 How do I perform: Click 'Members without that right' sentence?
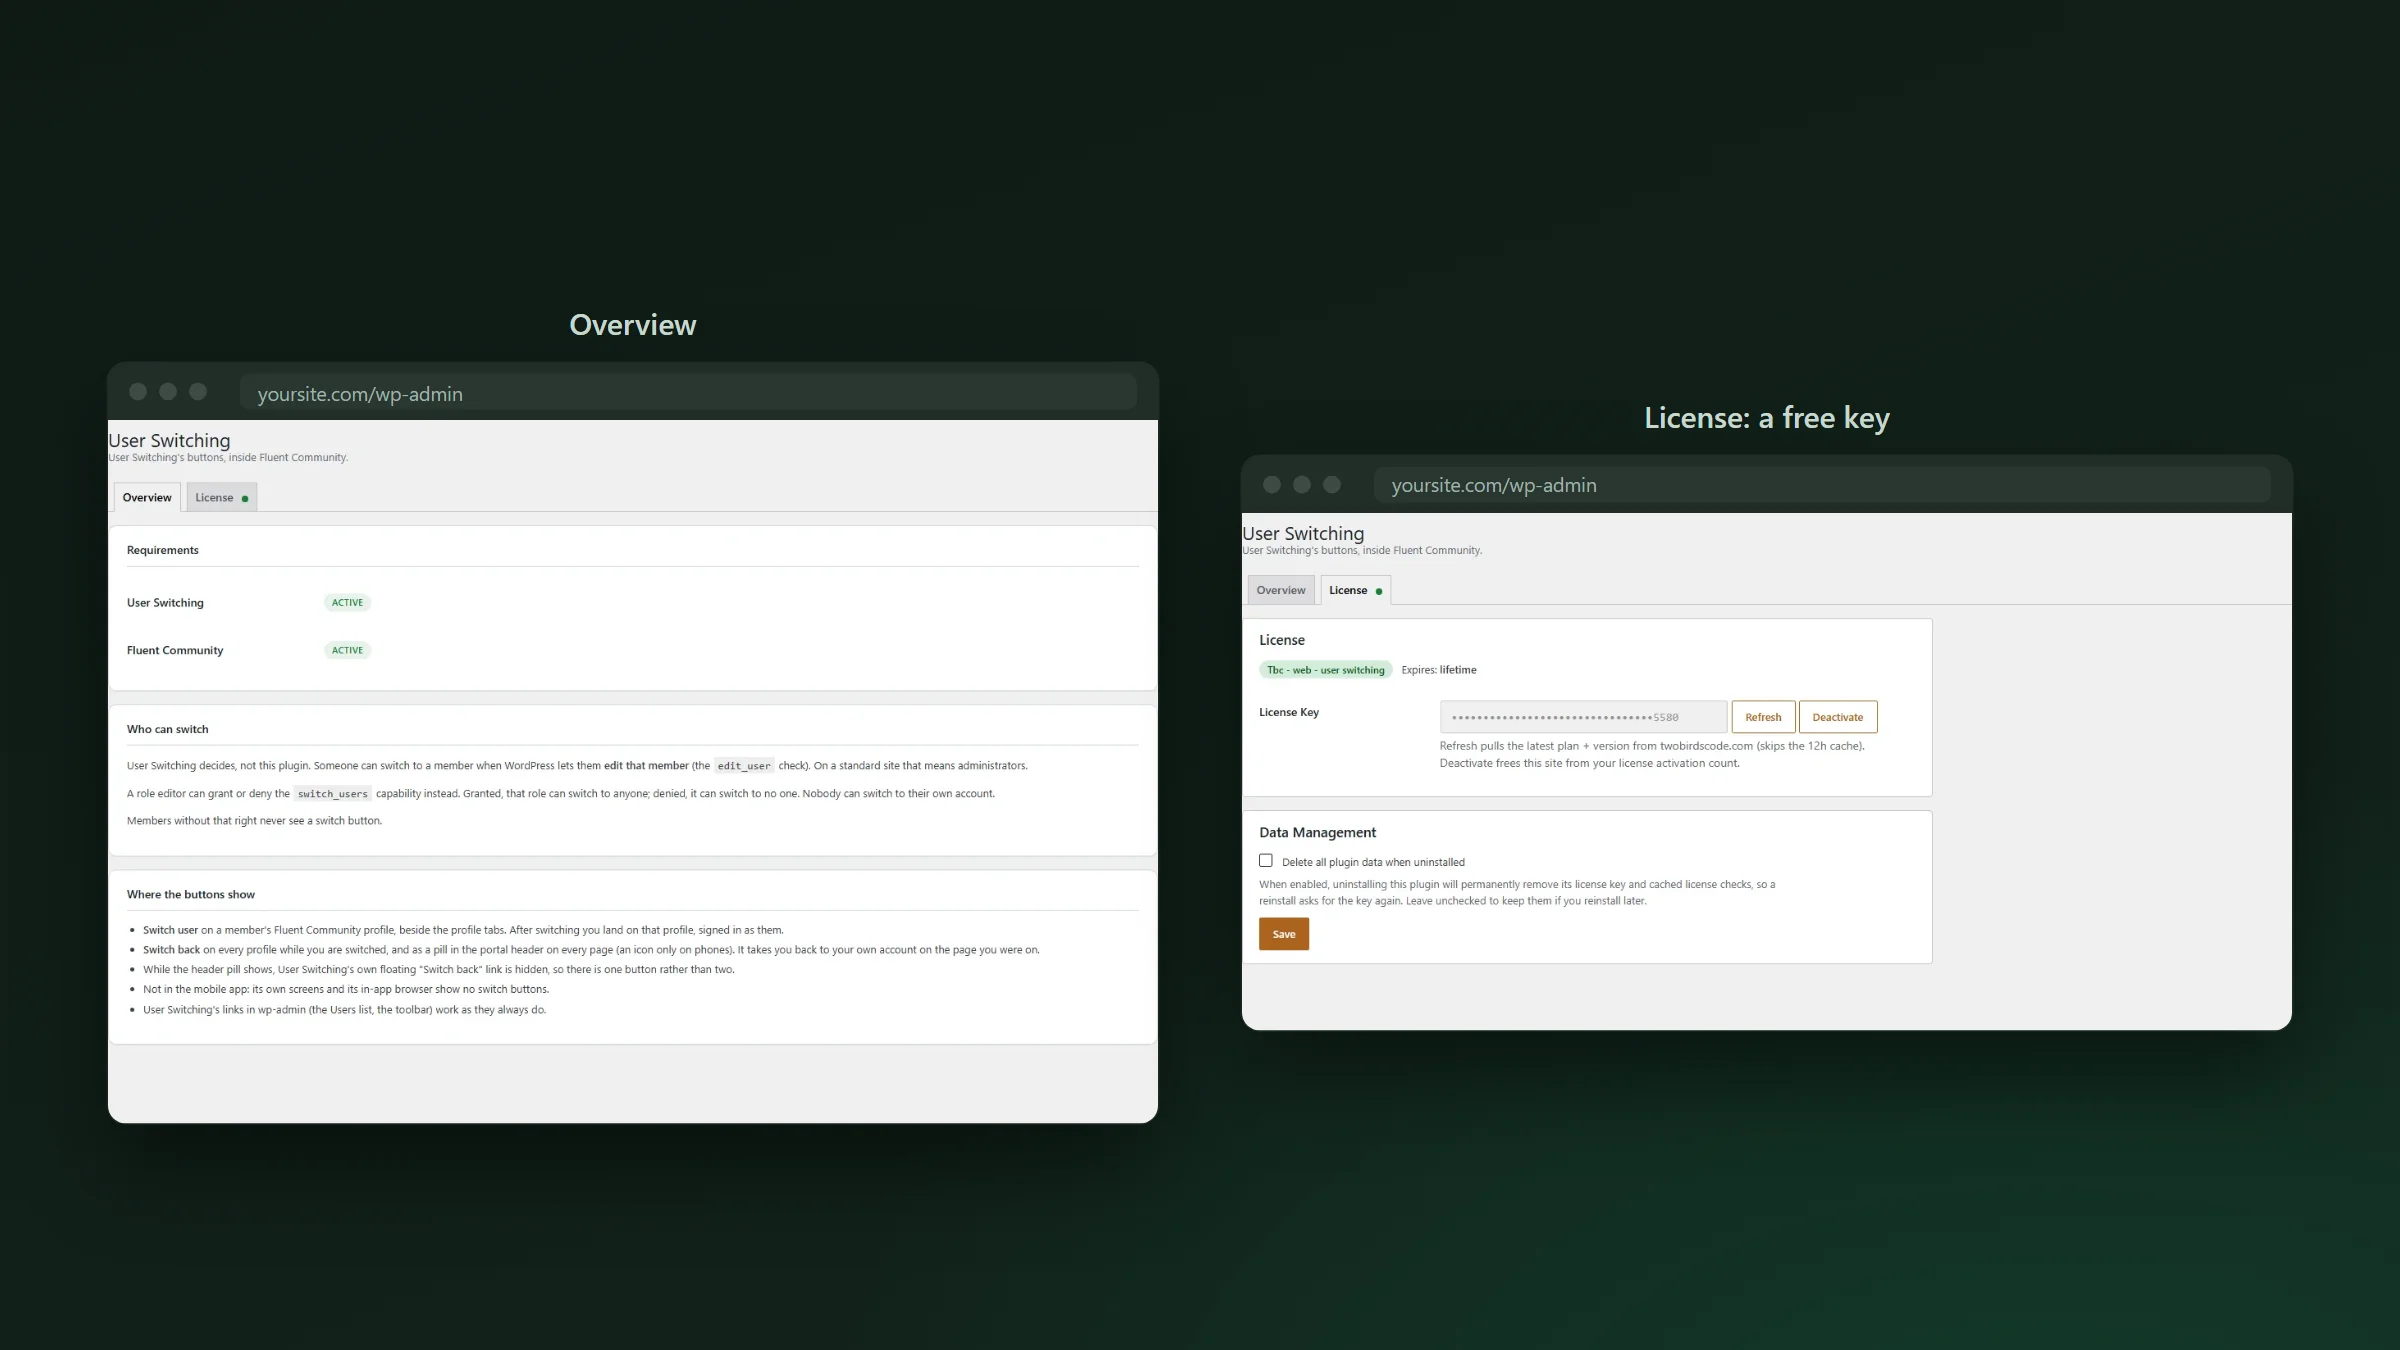click(254, 821)
